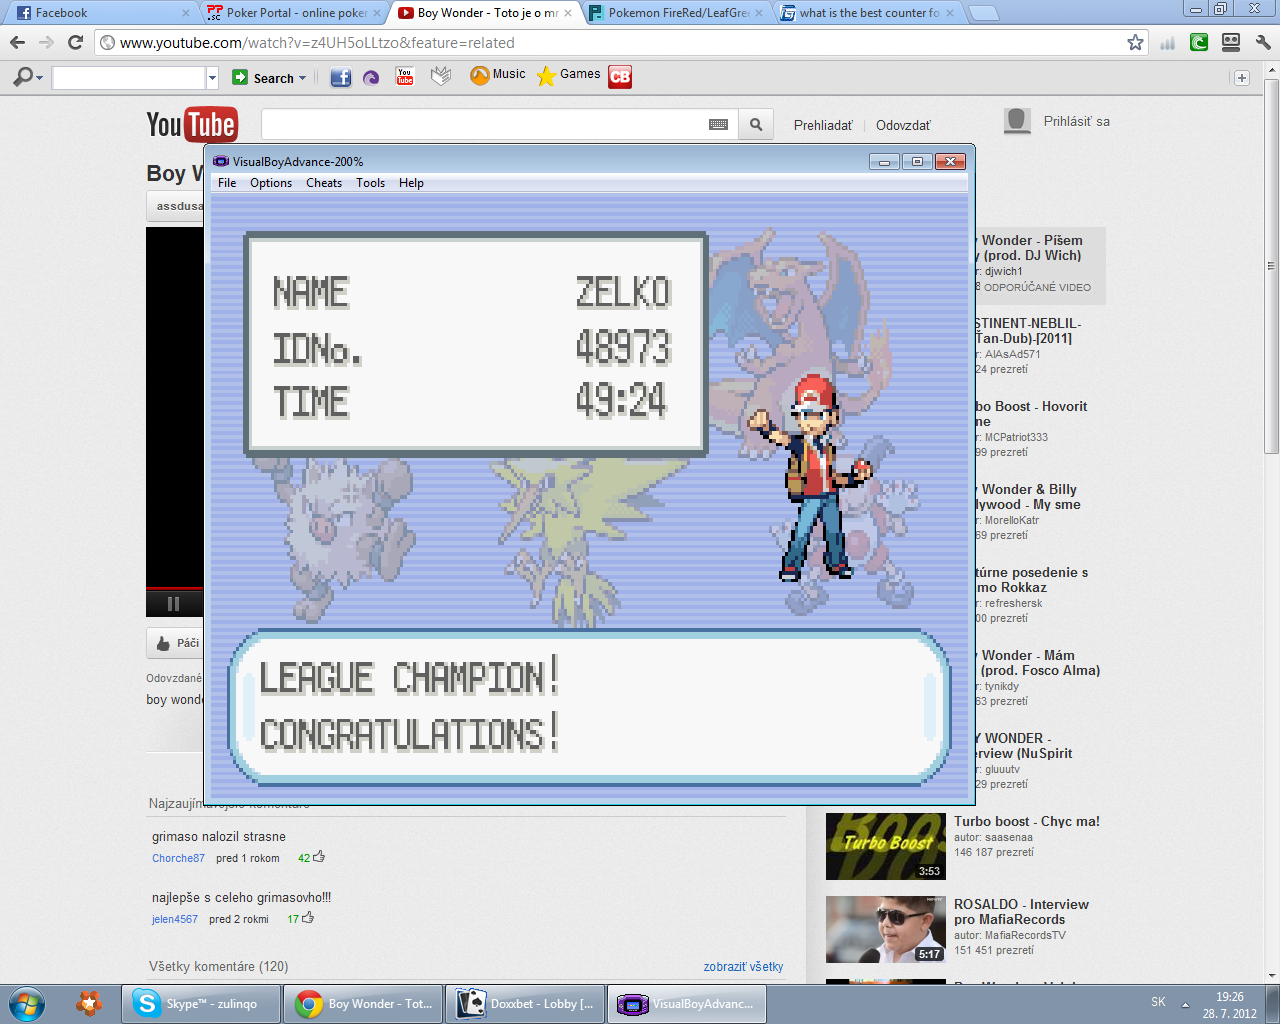Click the YouTube search magnifier button
This screenshot has height=1024, width=1280.
point(756,125)
